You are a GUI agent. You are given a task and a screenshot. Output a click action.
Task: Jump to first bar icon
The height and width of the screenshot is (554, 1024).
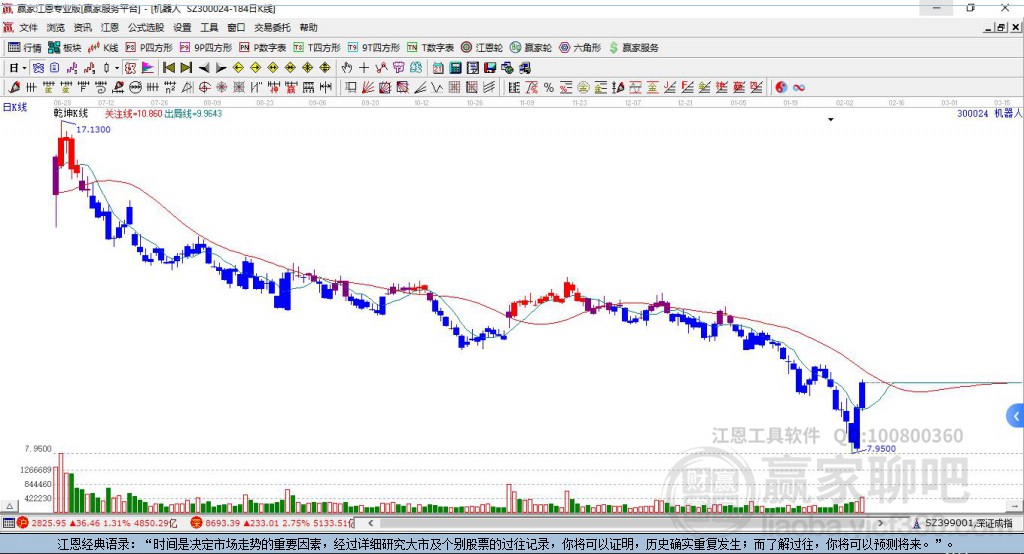168,68
